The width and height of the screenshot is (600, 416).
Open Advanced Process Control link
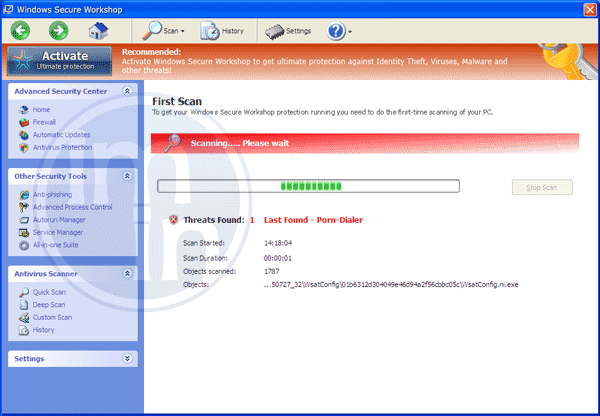pyautogui.click(x=72, y=207)
